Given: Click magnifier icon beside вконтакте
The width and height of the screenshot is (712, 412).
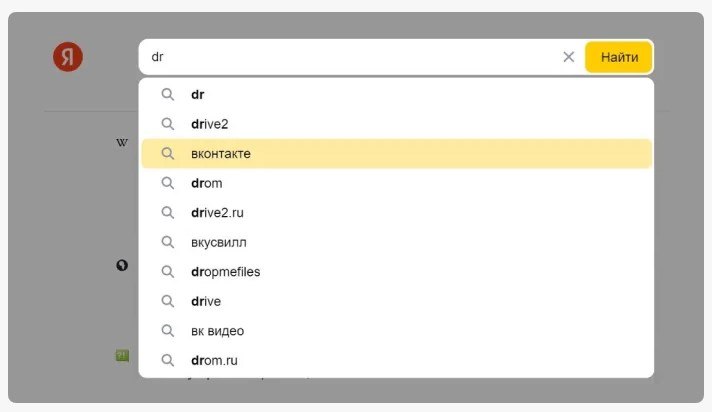Looking at the screenshot, I should click(168, 154).
